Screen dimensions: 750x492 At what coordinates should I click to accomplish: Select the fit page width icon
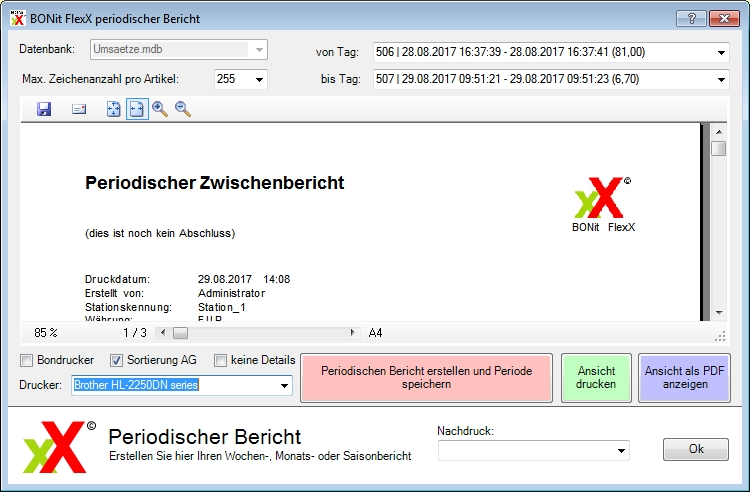click(x=137, y=109)
